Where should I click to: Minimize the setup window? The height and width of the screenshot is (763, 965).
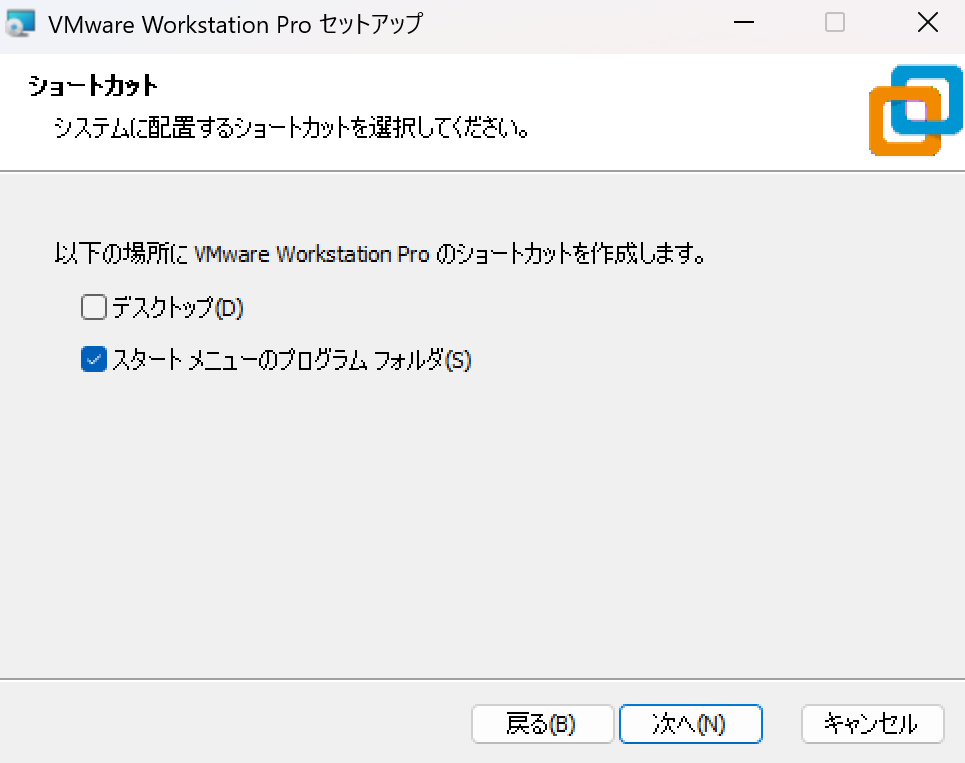pos(743,23)
